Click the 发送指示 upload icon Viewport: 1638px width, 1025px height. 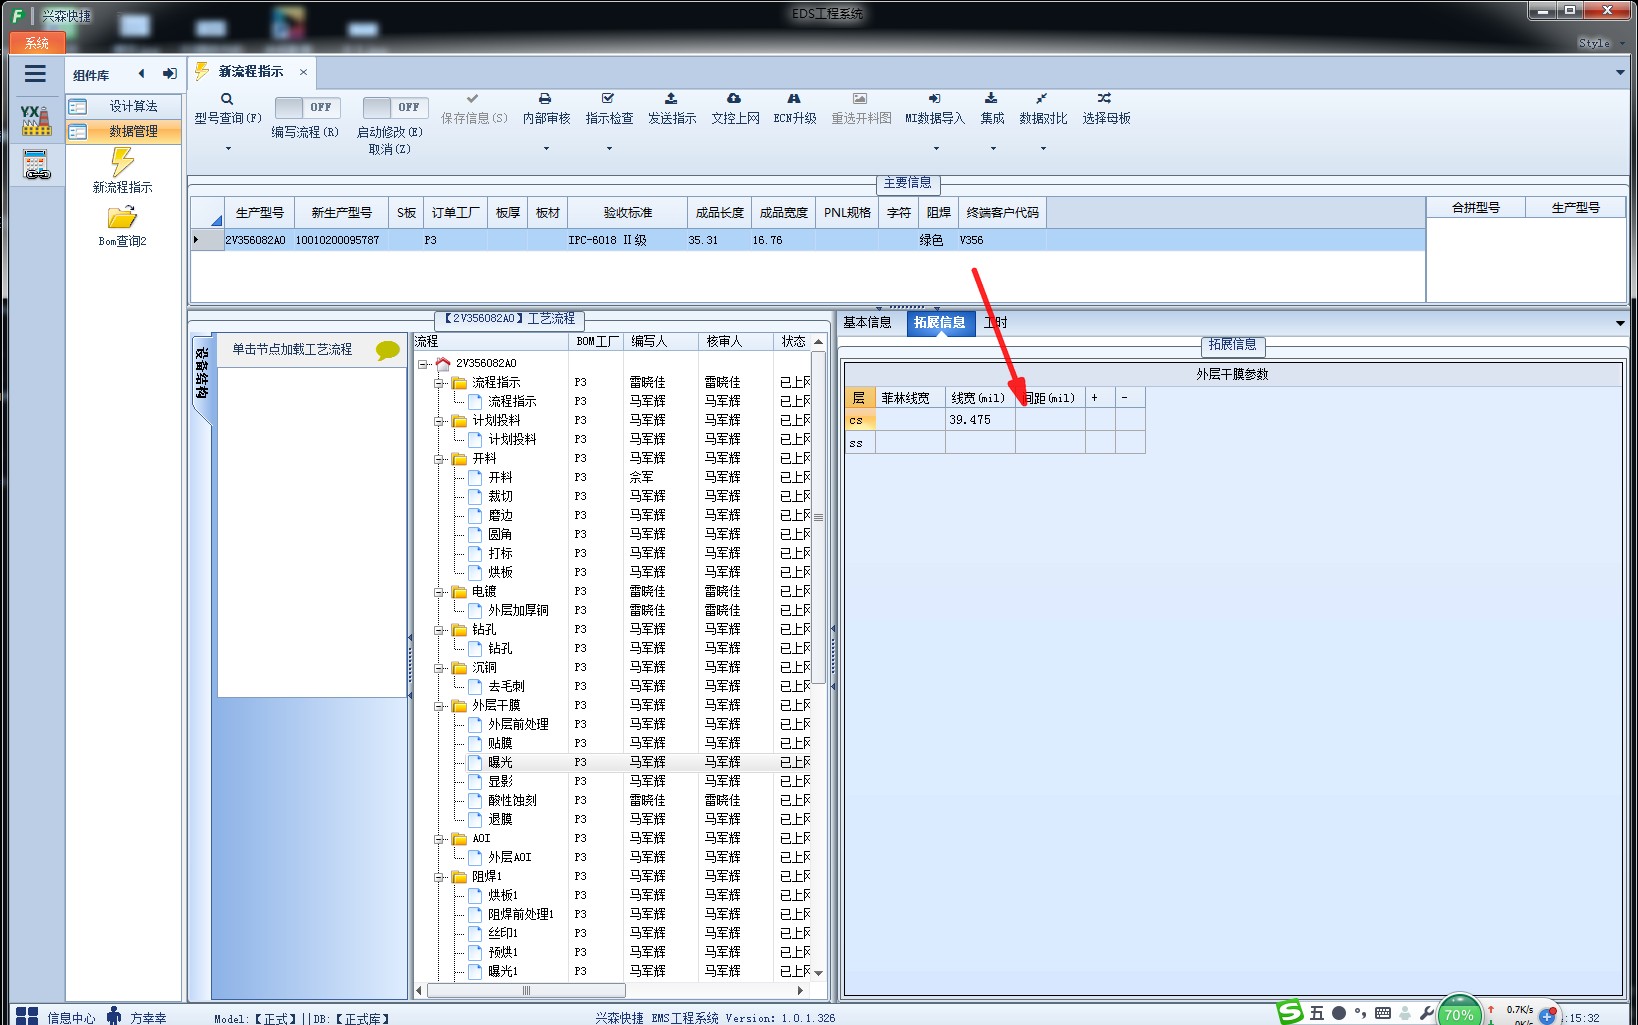point(671,99)
